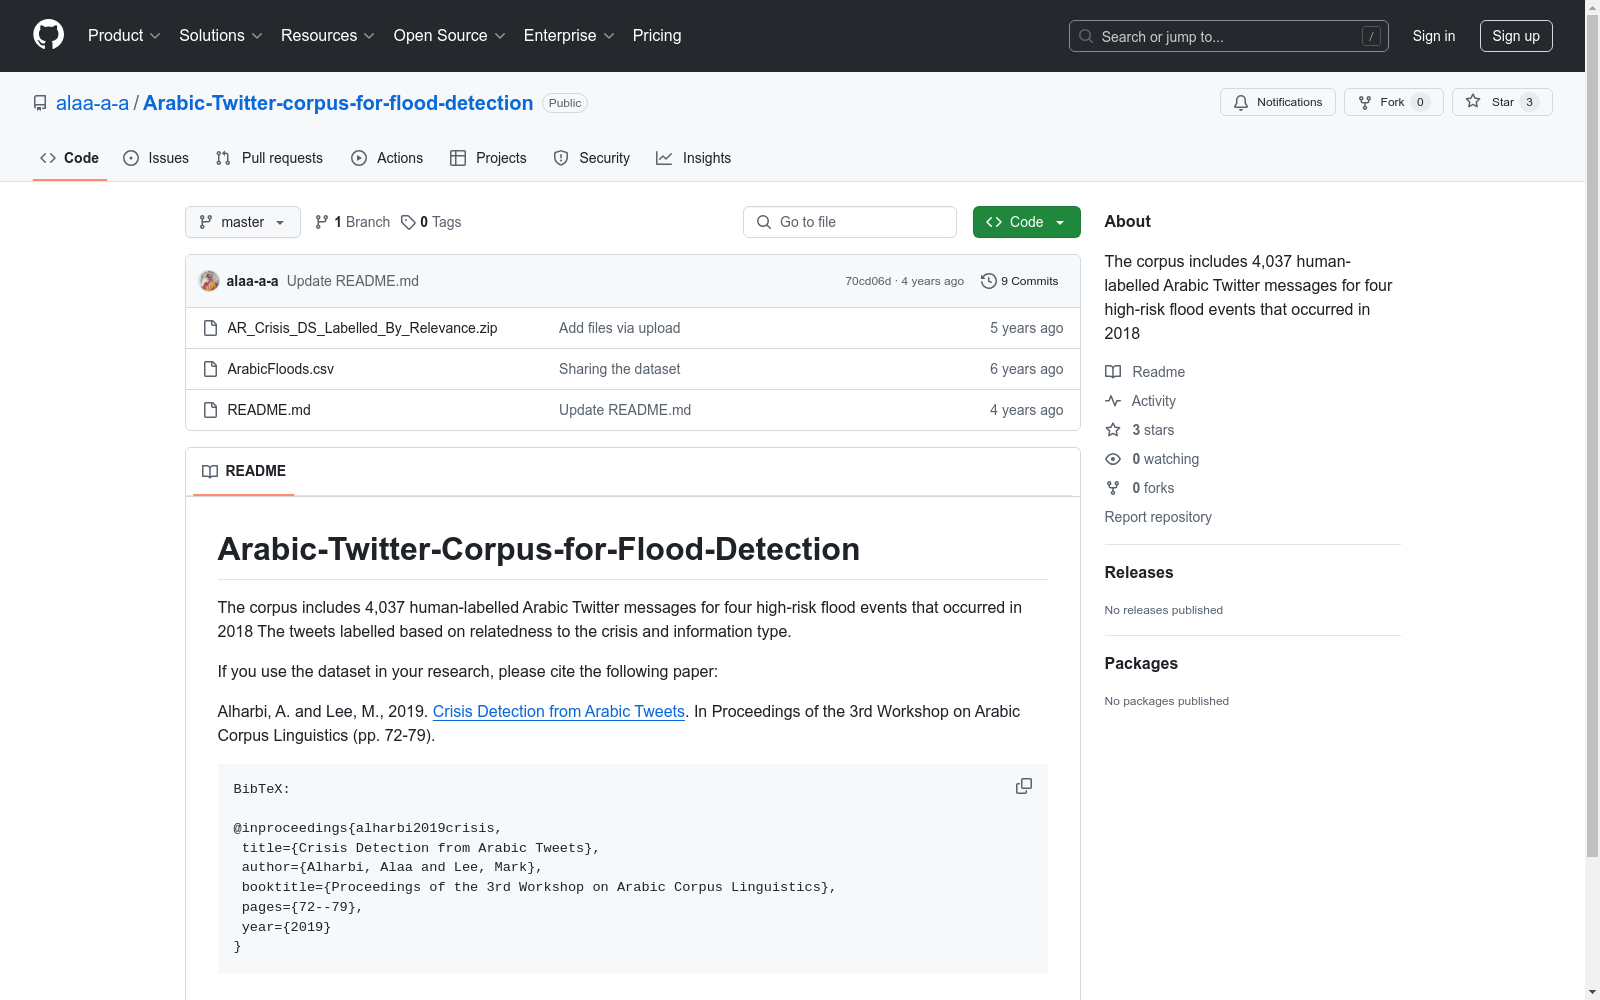
Task: Expand the Solutions menu
Action: (x=221, y=36)
